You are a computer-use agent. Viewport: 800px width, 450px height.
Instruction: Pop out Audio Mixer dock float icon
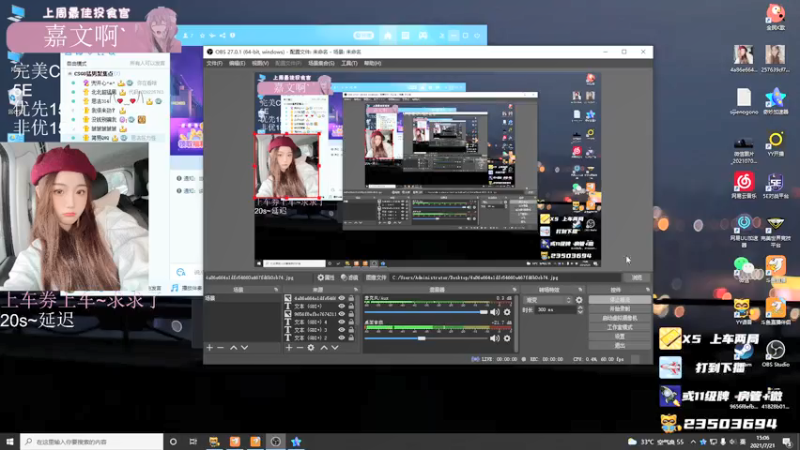click(514, 289)
